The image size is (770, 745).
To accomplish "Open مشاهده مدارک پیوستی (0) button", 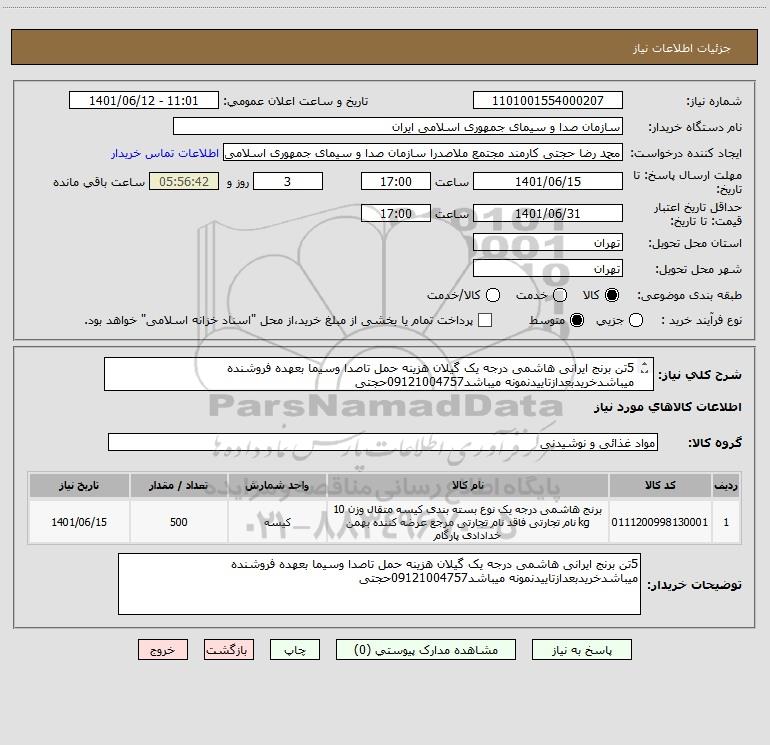I will point(426,650).
